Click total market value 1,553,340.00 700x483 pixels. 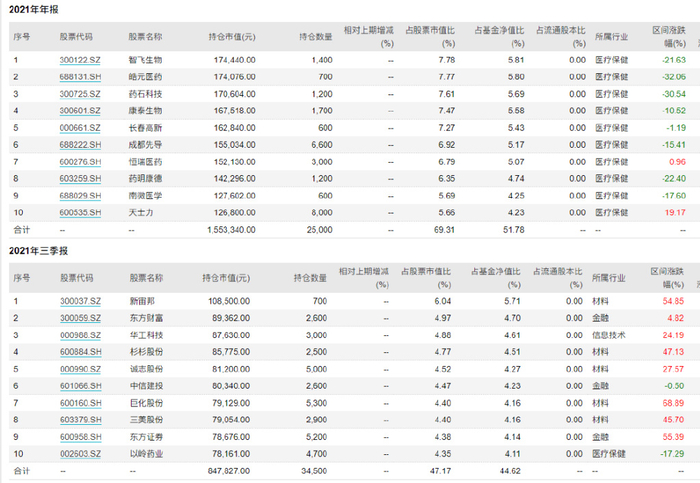pyautogui.click(x=231, y=230)
